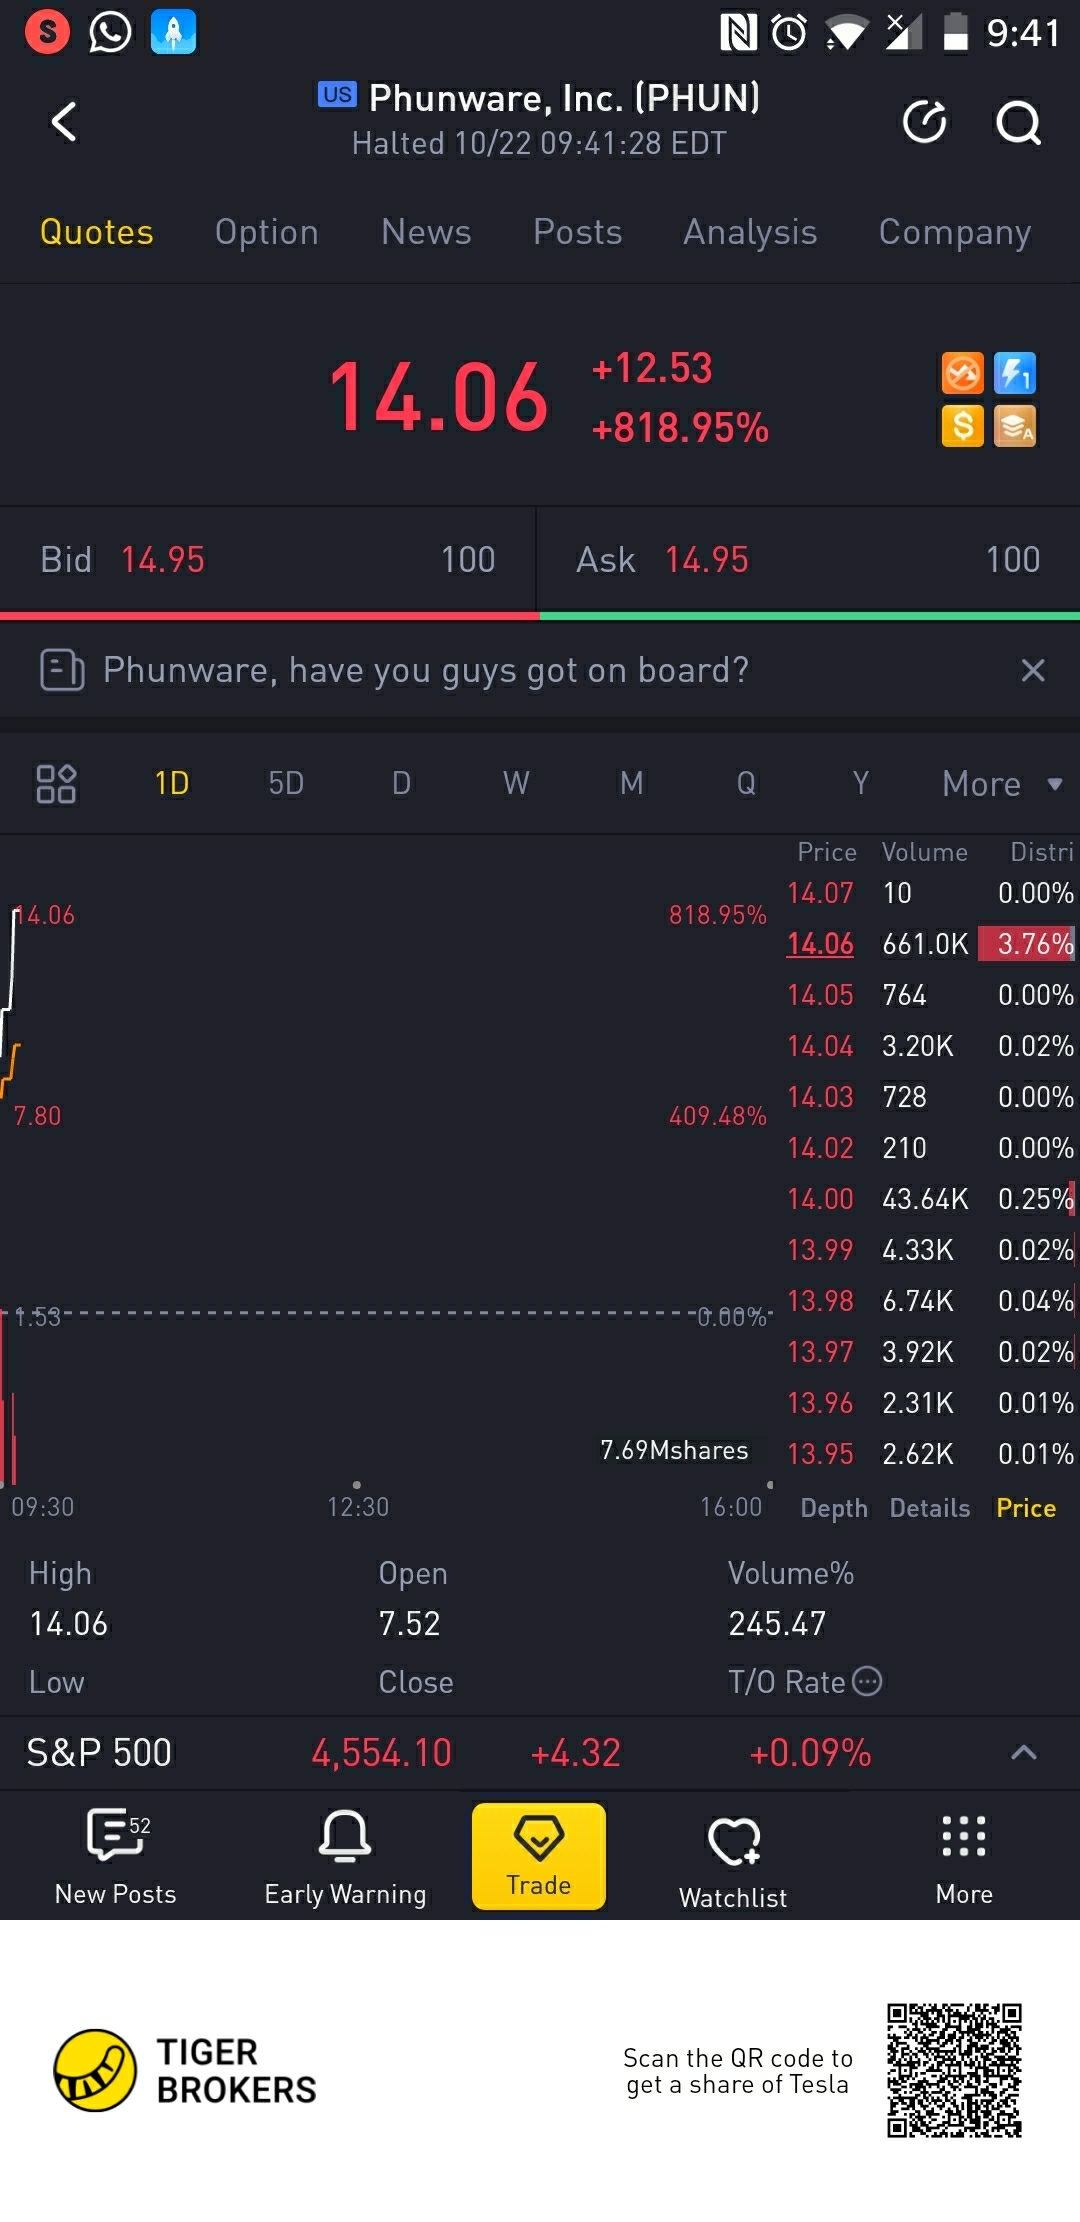1080x2222 pixels.
Task: Select the D daily chart timeframe
Action: [x=401, y=783]
